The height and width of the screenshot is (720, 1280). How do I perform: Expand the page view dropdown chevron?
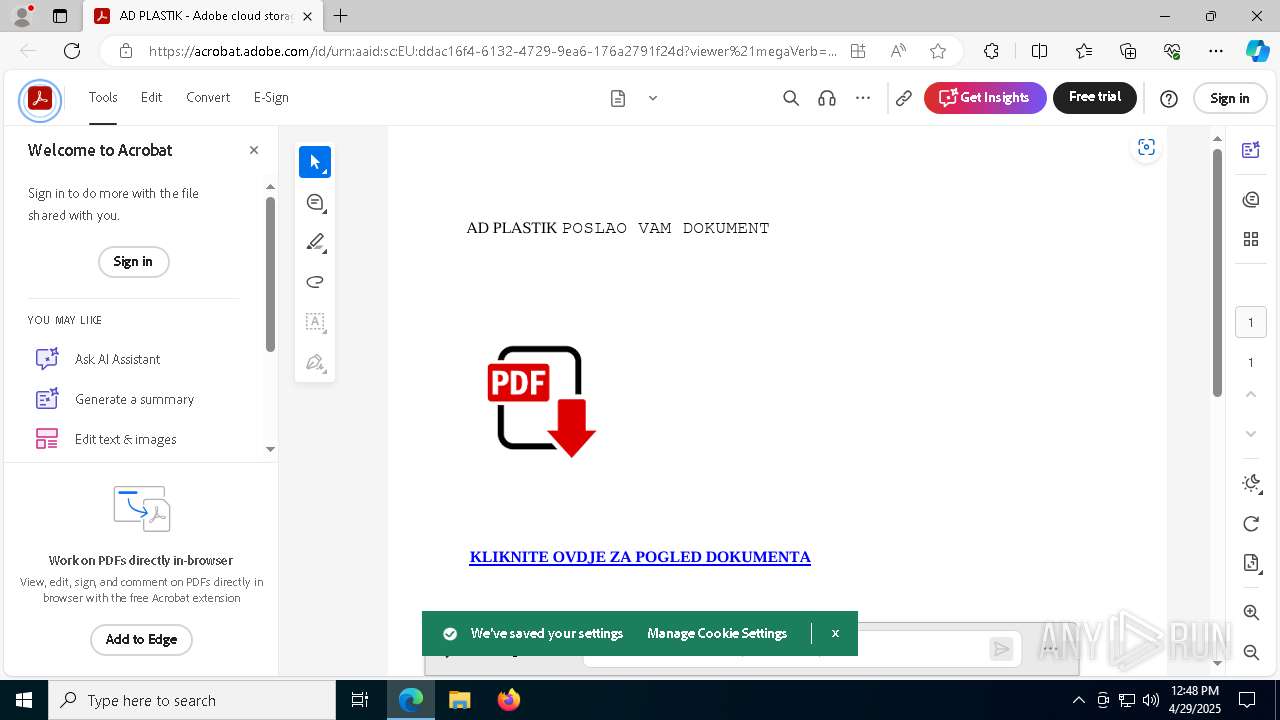pos(653,98)
